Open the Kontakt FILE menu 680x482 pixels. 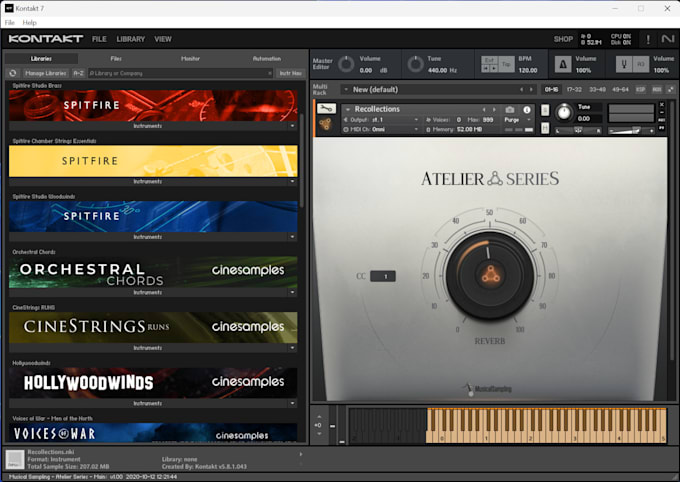point(99,39)
